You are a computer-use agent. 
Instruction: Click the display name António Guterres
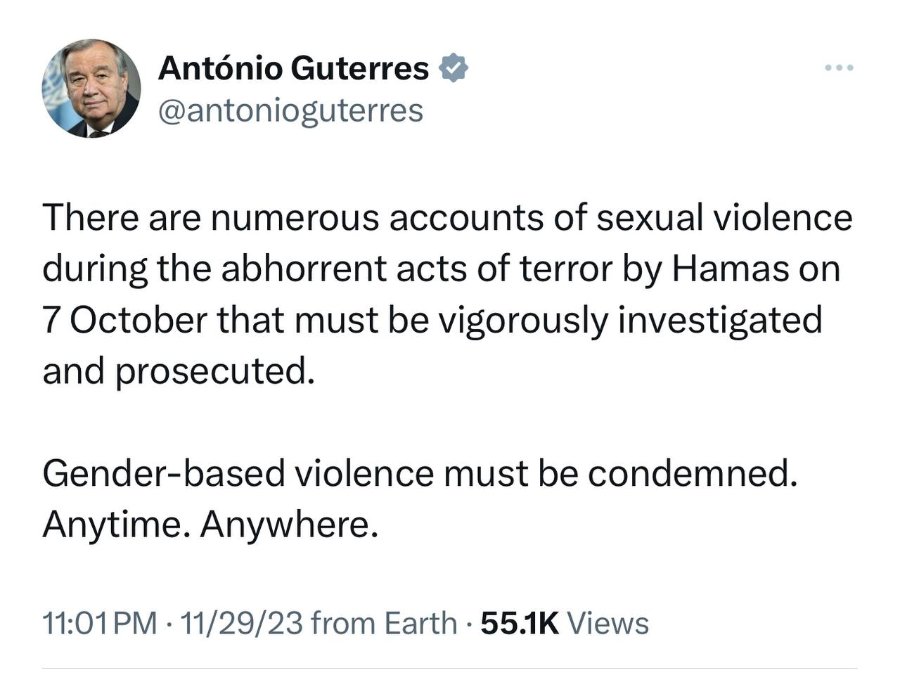(293, 68)
